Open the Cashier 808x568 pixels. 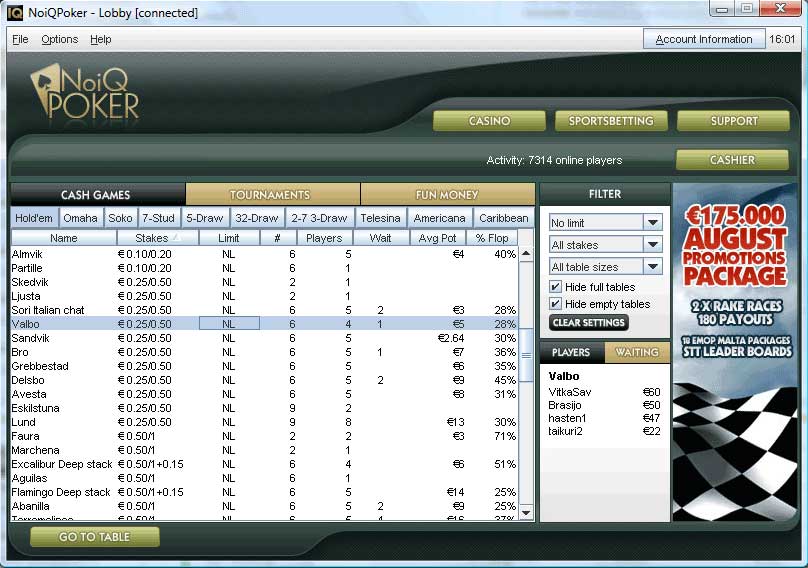732,160
